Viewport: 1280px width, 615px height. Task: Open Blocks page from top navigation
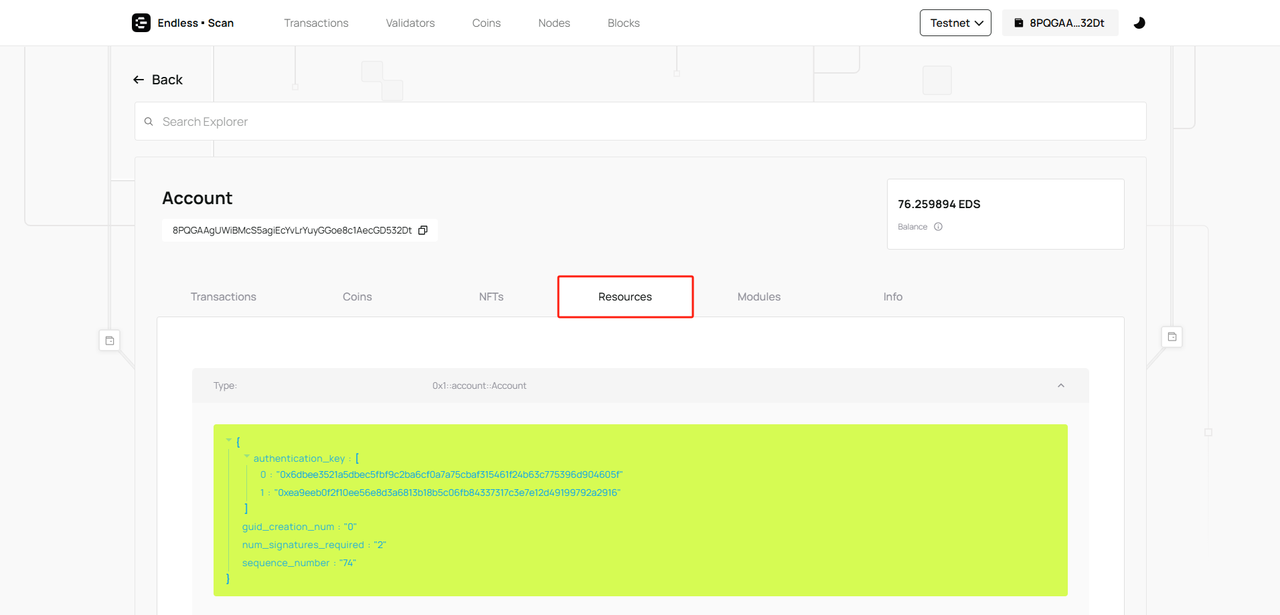coord(623,23)
